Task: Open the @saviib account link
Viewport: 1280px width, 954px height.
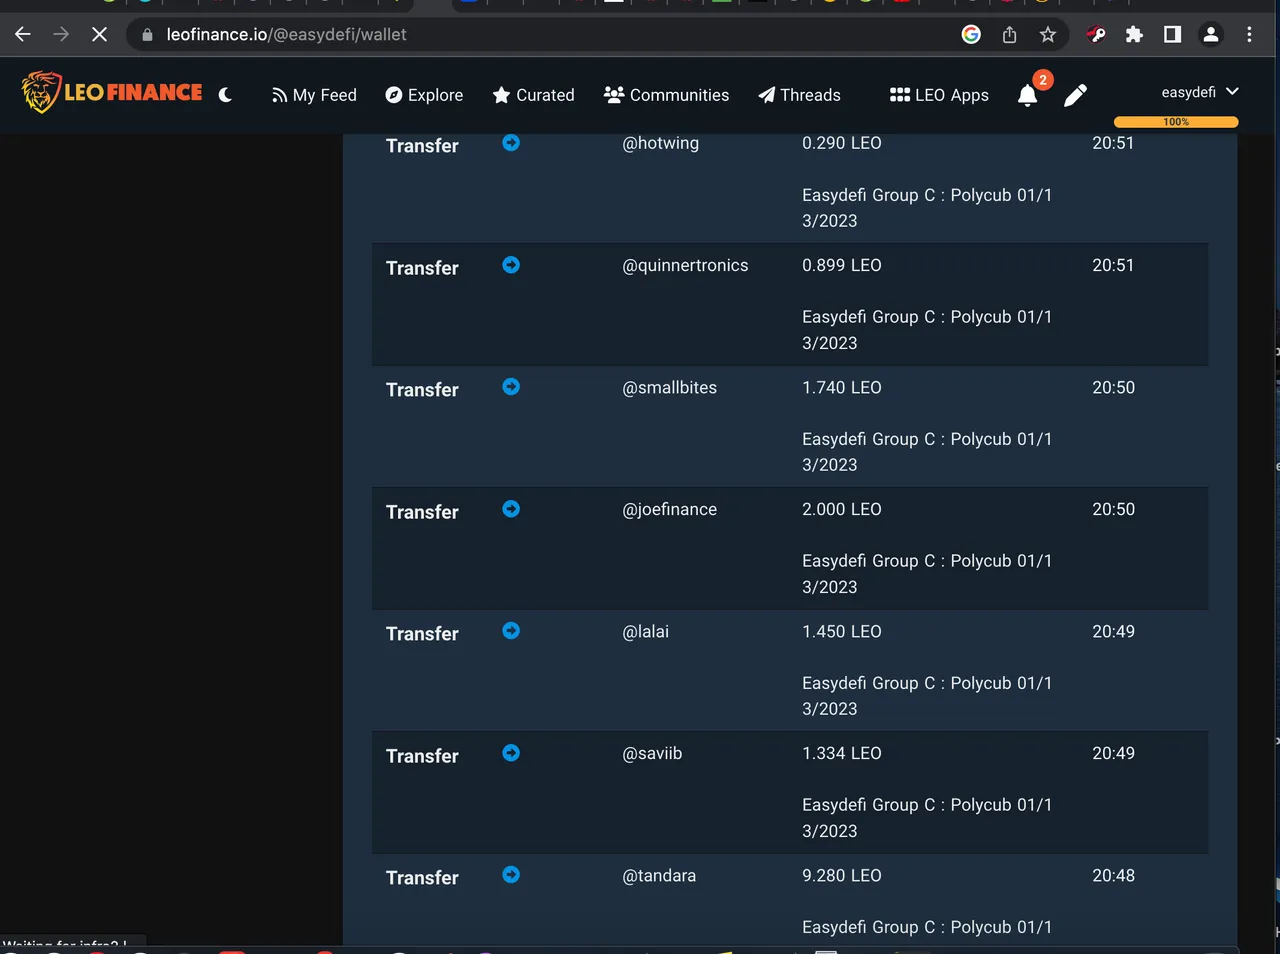Action: click(x=652, y=753)
